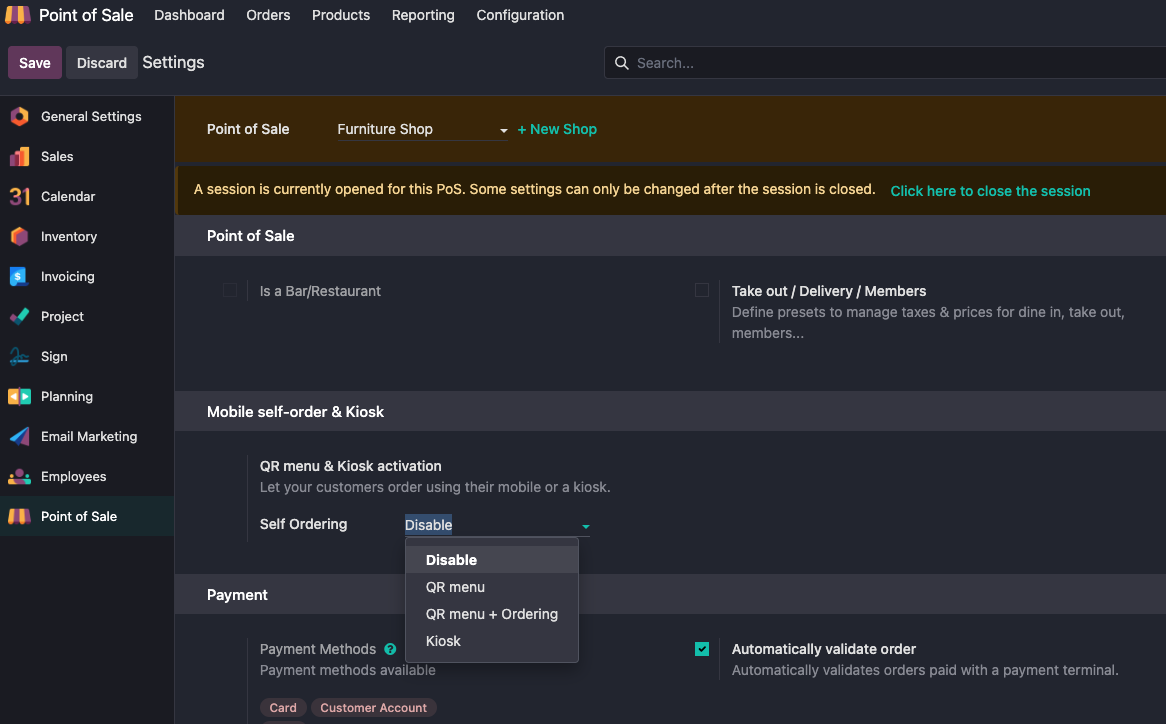Open Invoicing settings icon
Image resolution: width=1166 pixels, height=724 pixels.
coord(19,277)
